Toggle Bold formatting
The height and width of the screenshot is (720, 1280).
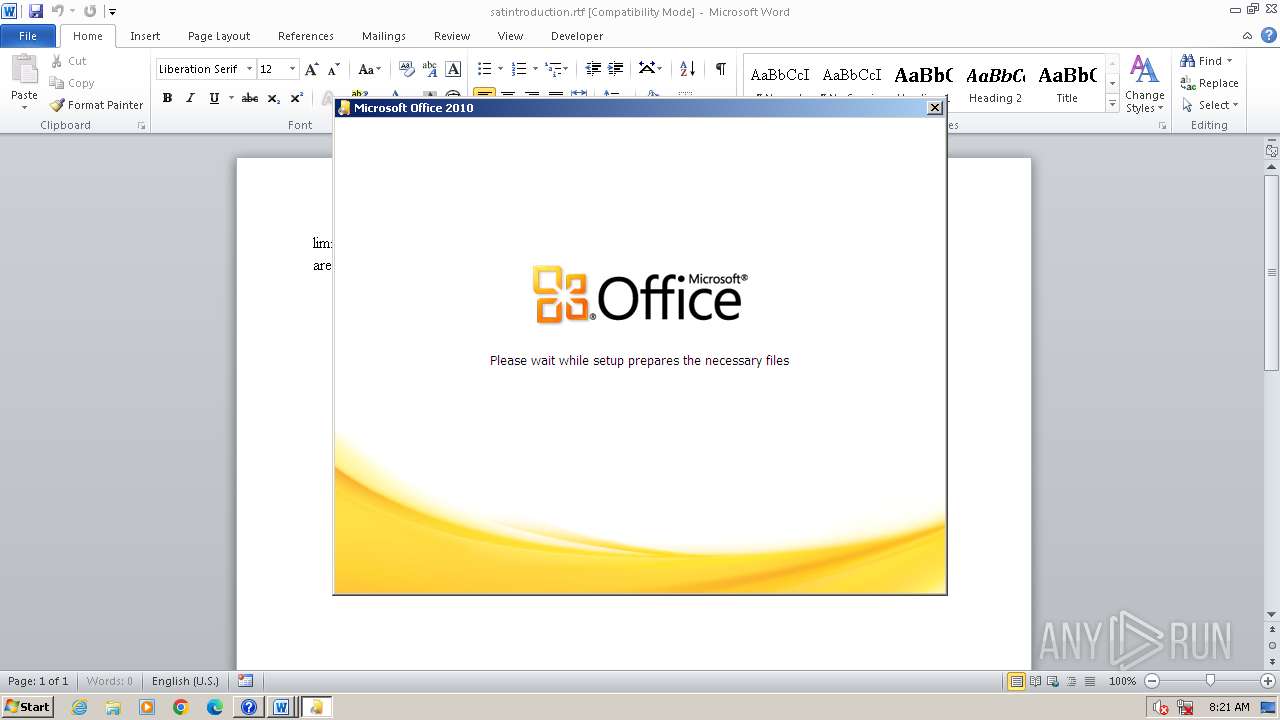(x=167, y=98)
